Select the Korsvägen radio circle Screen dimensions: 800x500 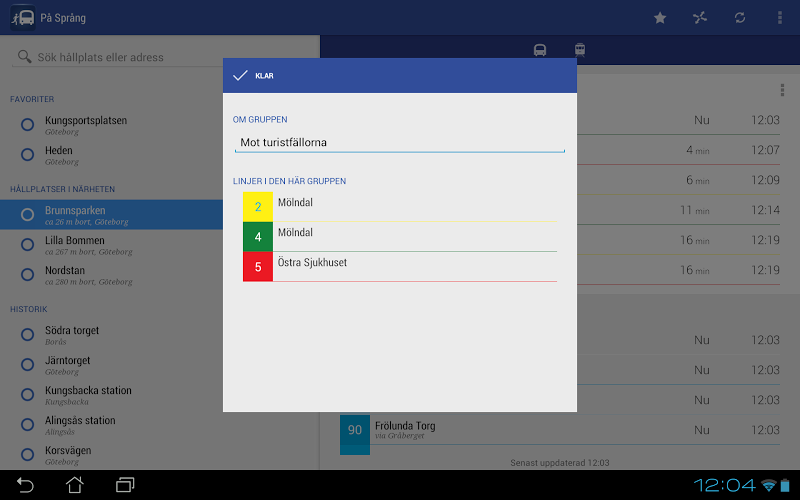[x=28, y=455]
